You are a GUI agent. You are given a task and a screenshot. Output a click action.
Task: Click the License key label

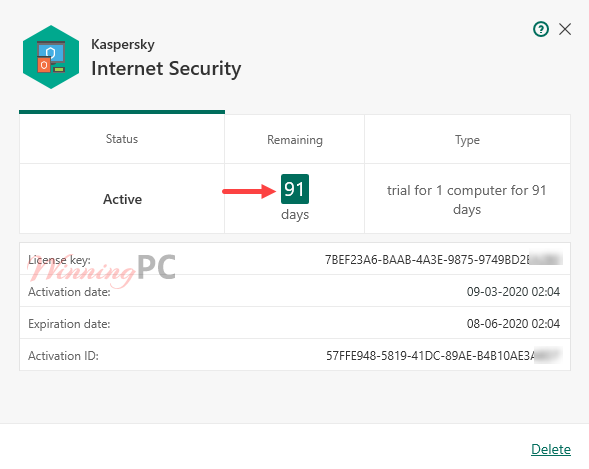tap(59, 260)
